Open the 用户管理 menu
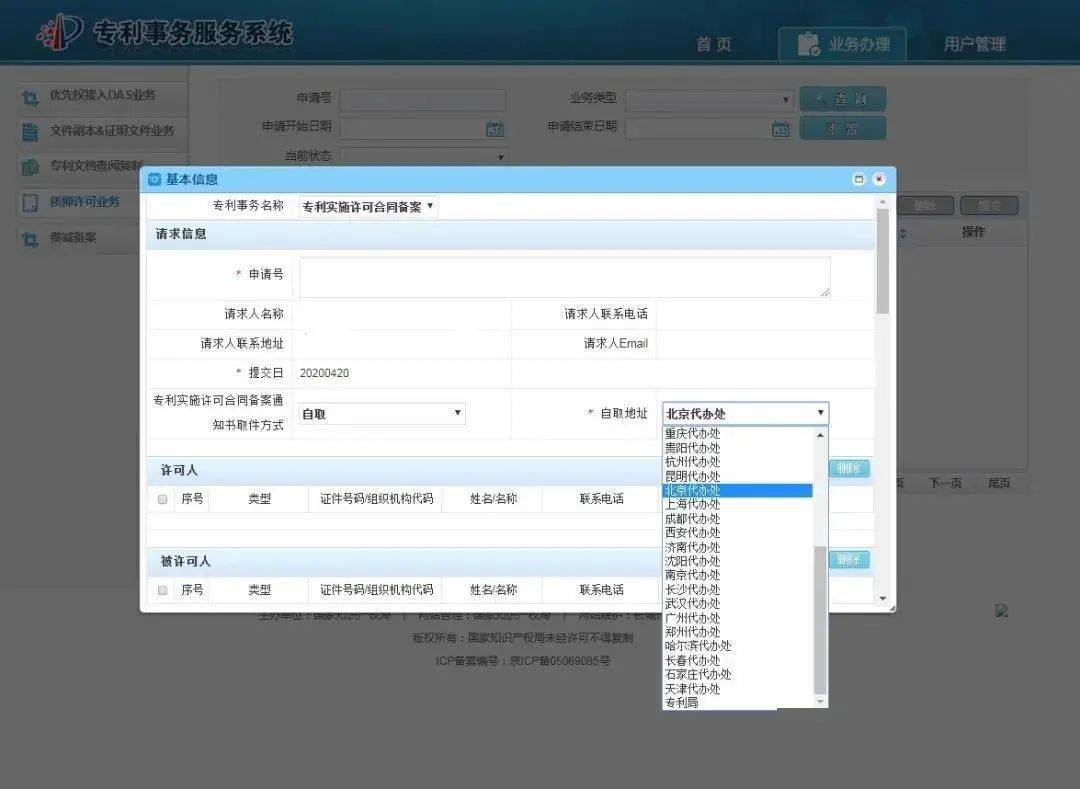This screenshot has height=789, width=1080. pos(975,43)
